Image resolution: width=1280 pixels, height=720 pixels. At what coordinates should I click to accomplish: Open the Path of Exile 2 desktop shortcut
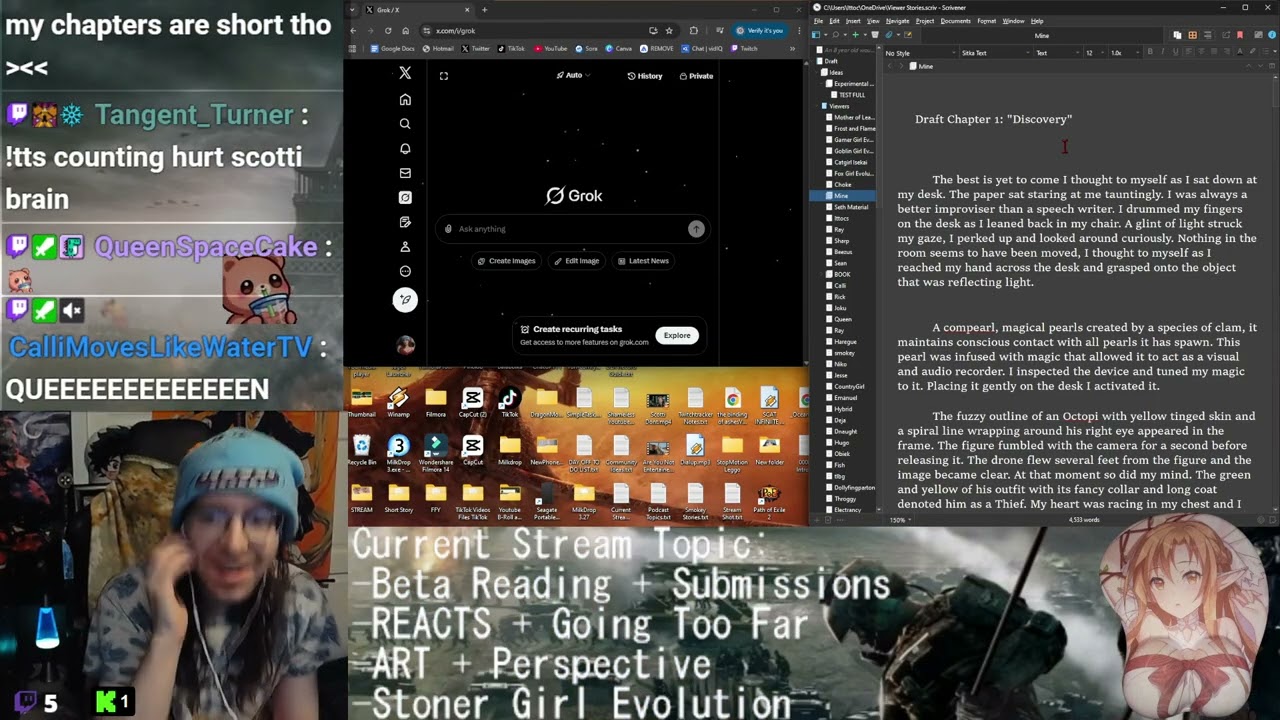(769, 498)
